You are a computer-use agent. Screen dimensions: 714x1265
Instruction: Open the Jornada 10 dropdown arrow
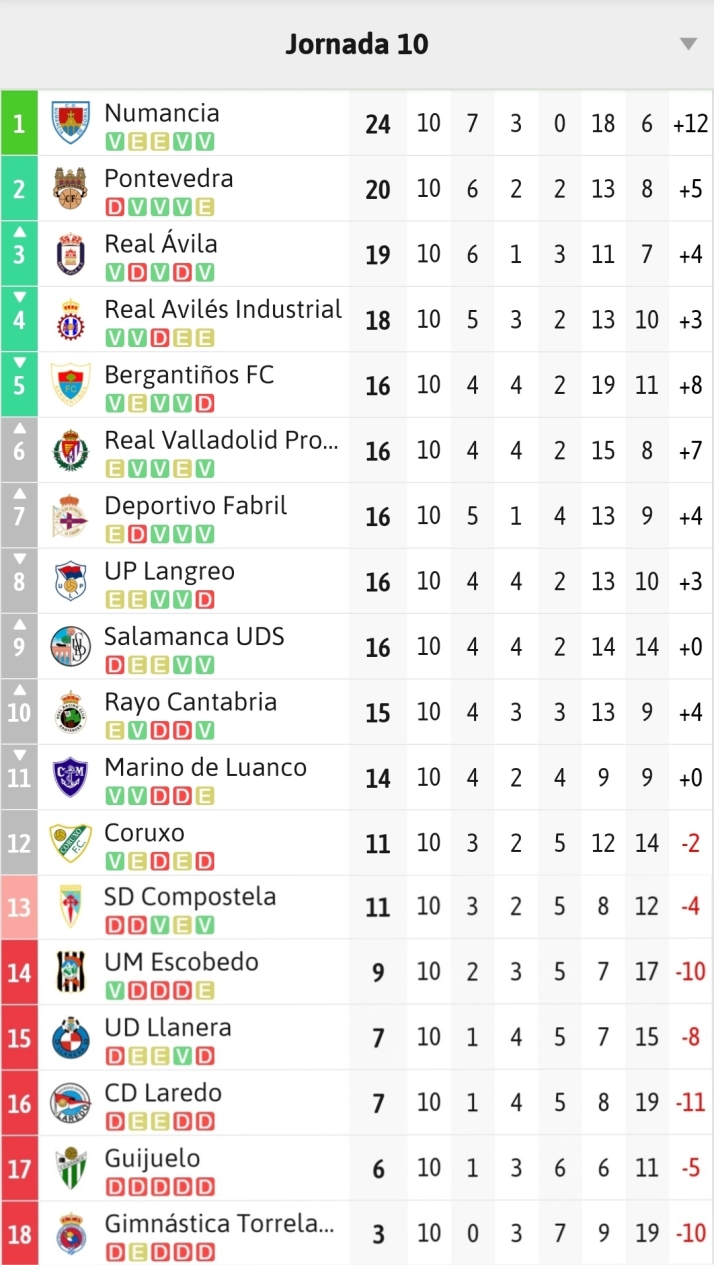tap(687, 43)
